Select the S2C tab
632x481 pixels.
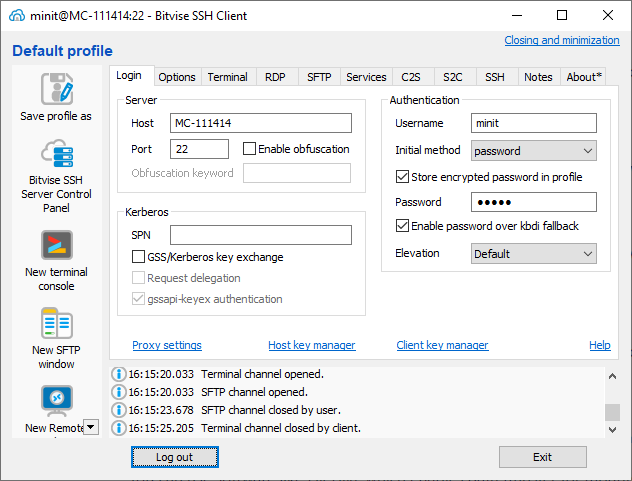pos(453,77)
